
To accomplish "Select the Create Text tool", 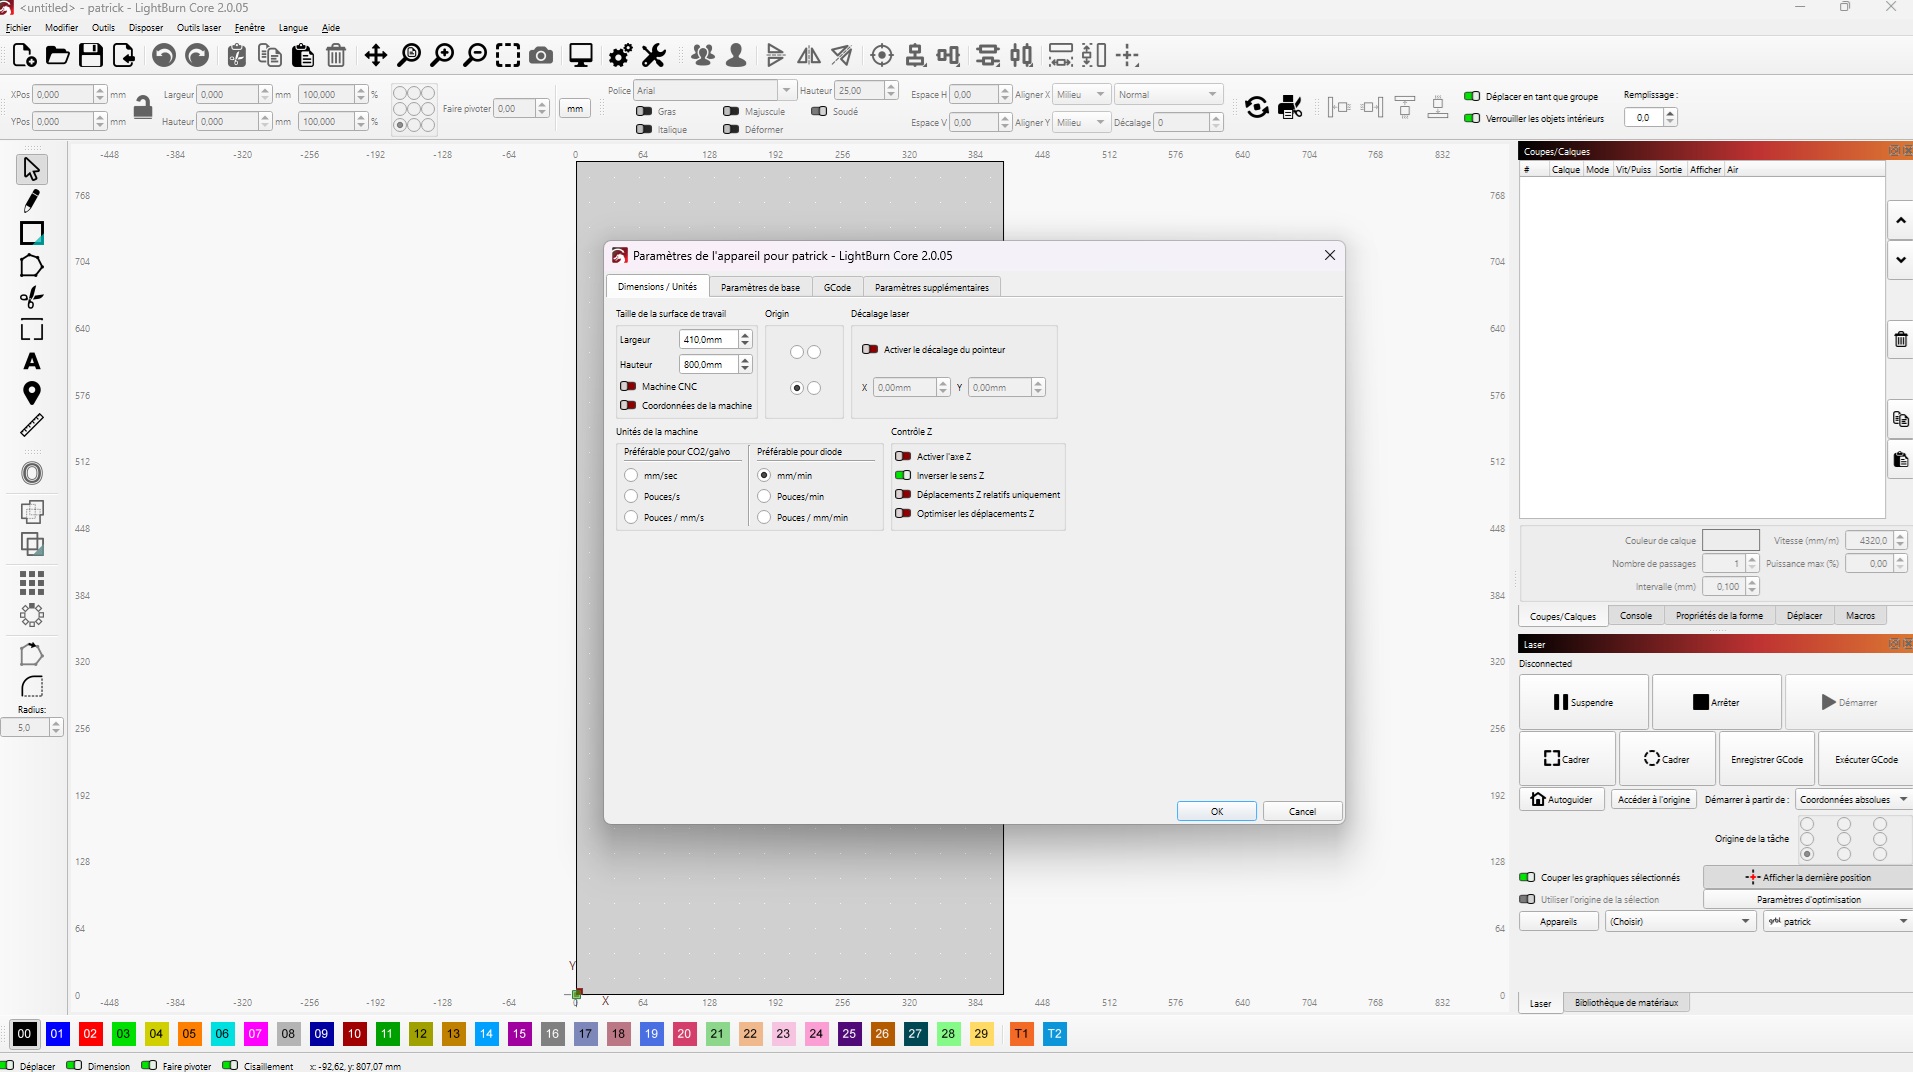I will tap(32, 362).
